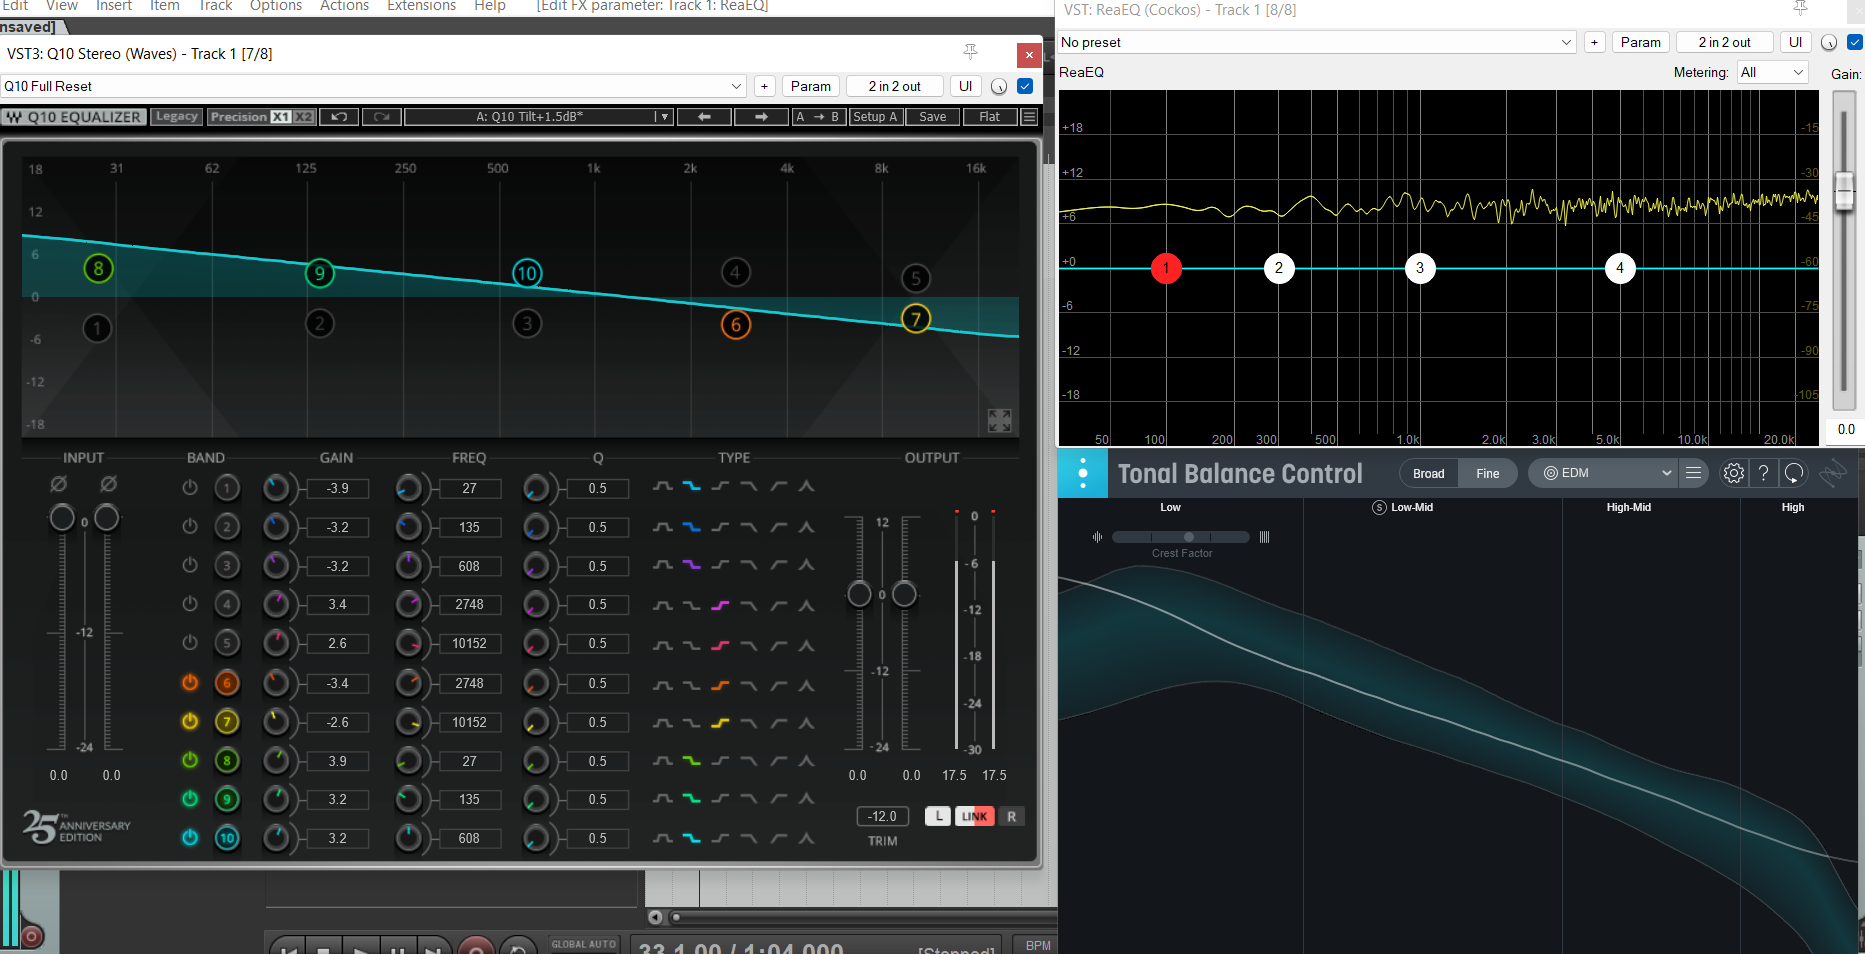Uncheck the ReaEQ FX bypass checkbox

[1855, 42]
